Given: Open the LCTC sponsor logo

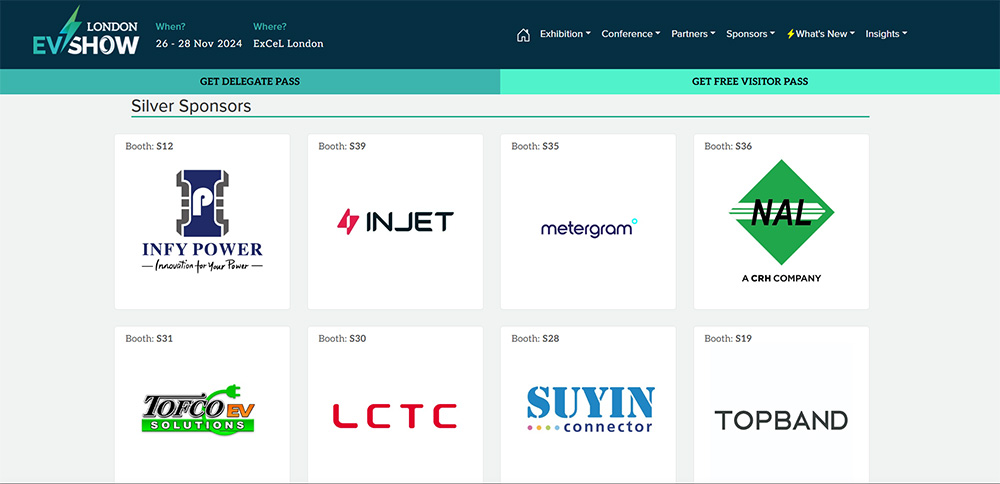Looking at the screenshot, I should click(395, 416).
